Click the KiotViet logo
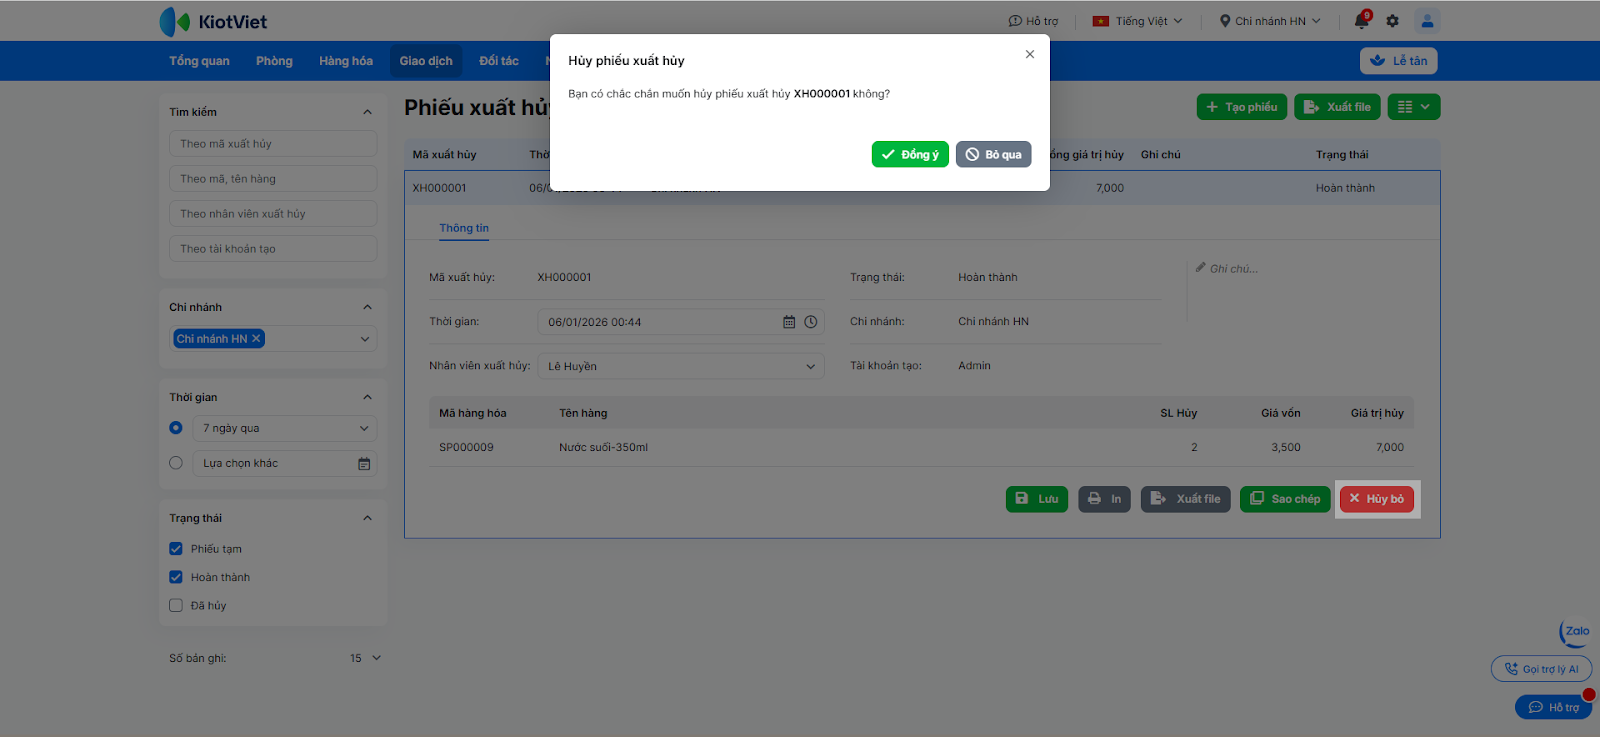The height and width of the screenshot is (737, 1600). (213, 21)
